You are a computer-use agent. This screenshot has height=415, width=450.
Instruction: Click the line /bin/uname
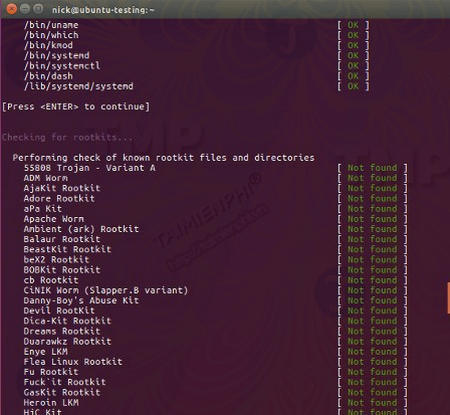[x=51, y=25]
